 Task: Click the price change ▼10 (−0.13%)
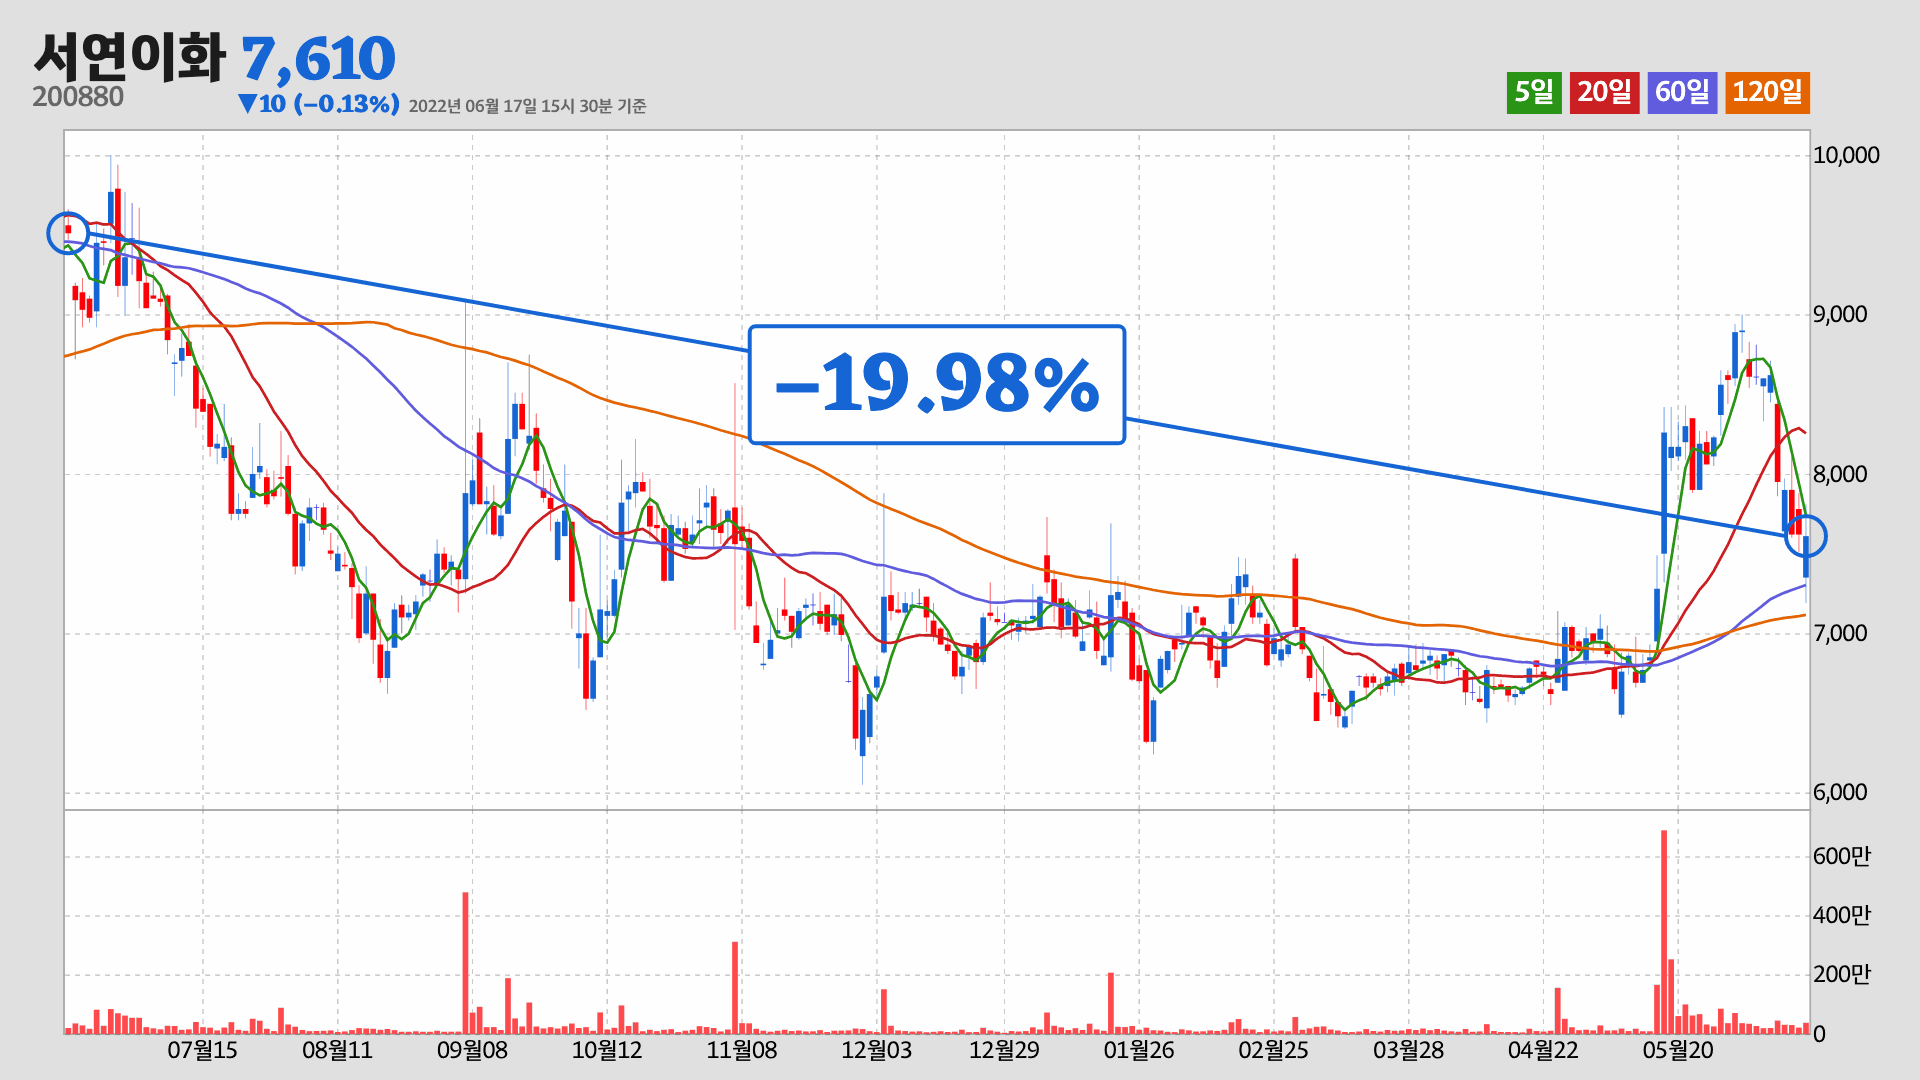pyautogui.click(x=319, y=104)
